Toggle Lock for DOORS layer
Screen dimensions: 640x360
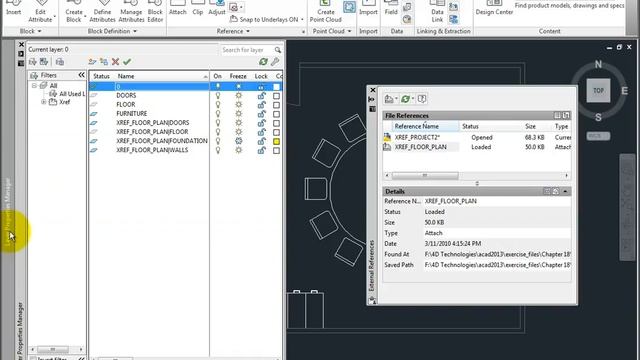coord(261,96)
